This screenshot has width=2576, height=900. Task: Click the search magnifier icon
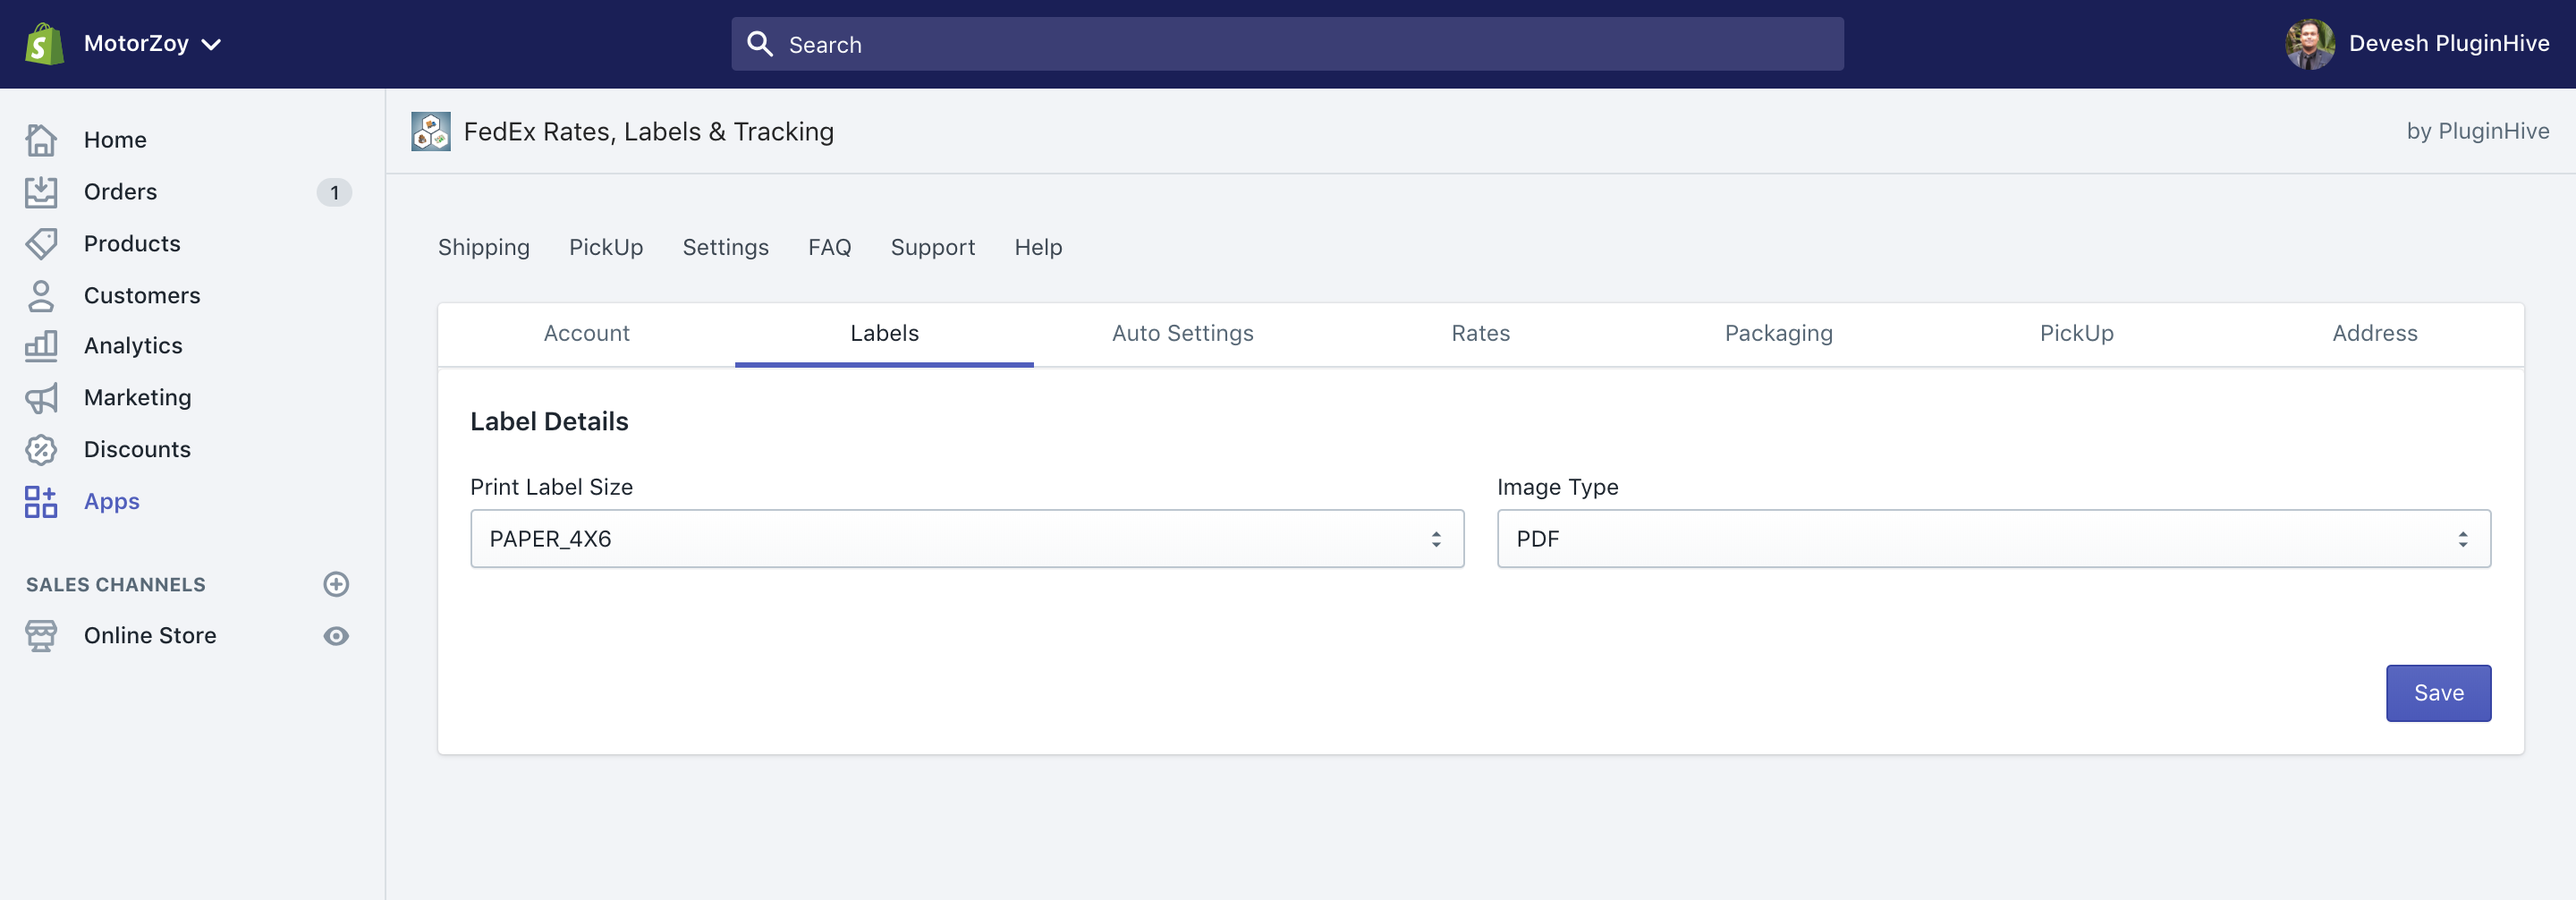(x=760, y=44)
